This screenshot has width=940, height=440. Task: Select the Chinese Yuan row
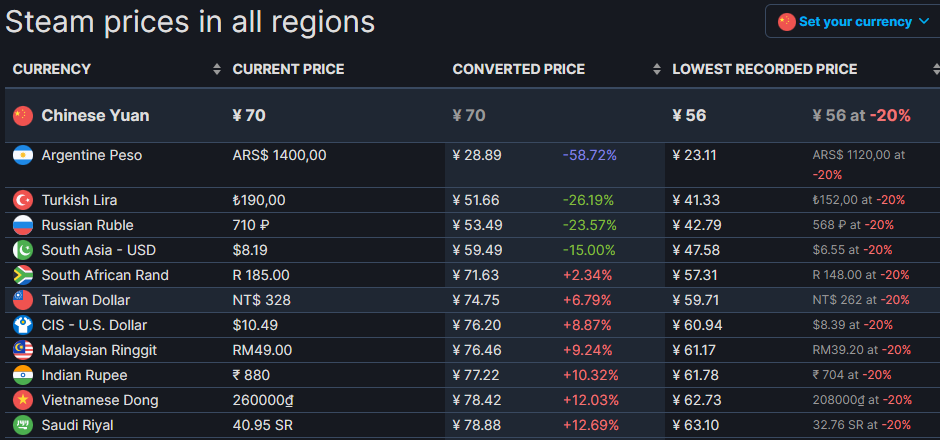click(x=95, y=116)
